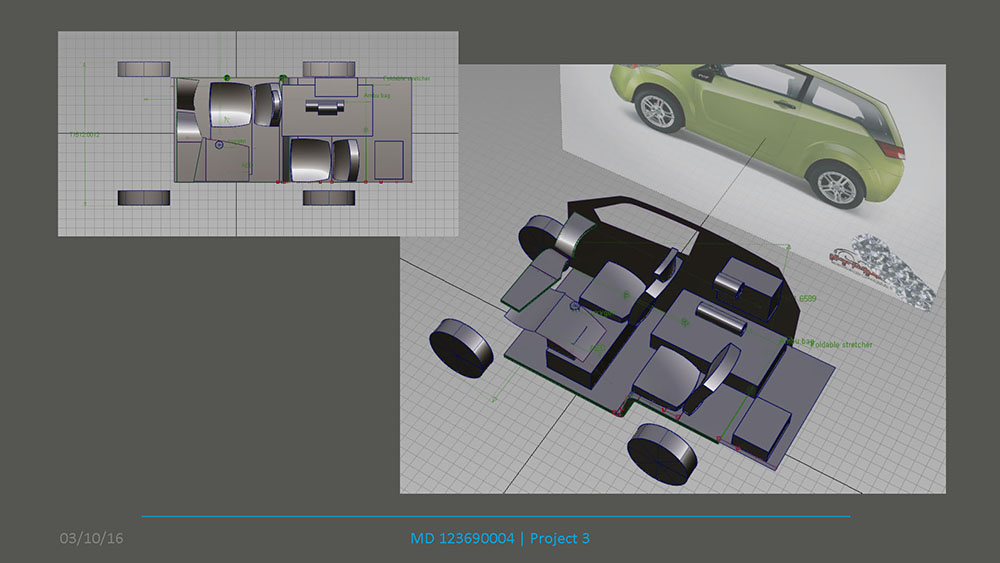Viewport: 1000px width, 563px height.
Task: Click the "MD 123690004 | Project 3" footer text
Action: coord(500,539)
